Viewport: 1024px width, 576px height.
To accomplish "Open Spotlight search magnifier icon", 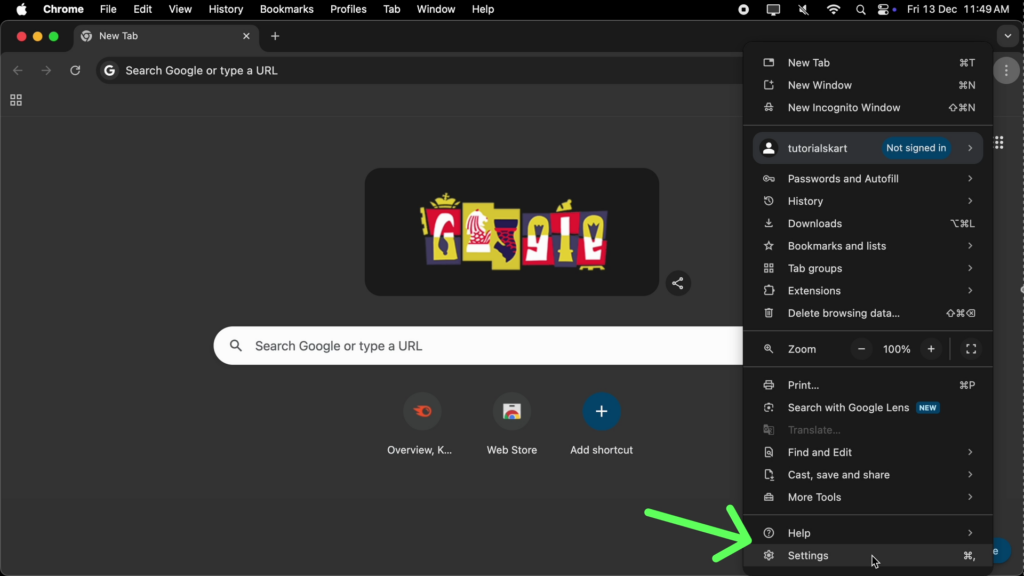I will coord(861,9).
